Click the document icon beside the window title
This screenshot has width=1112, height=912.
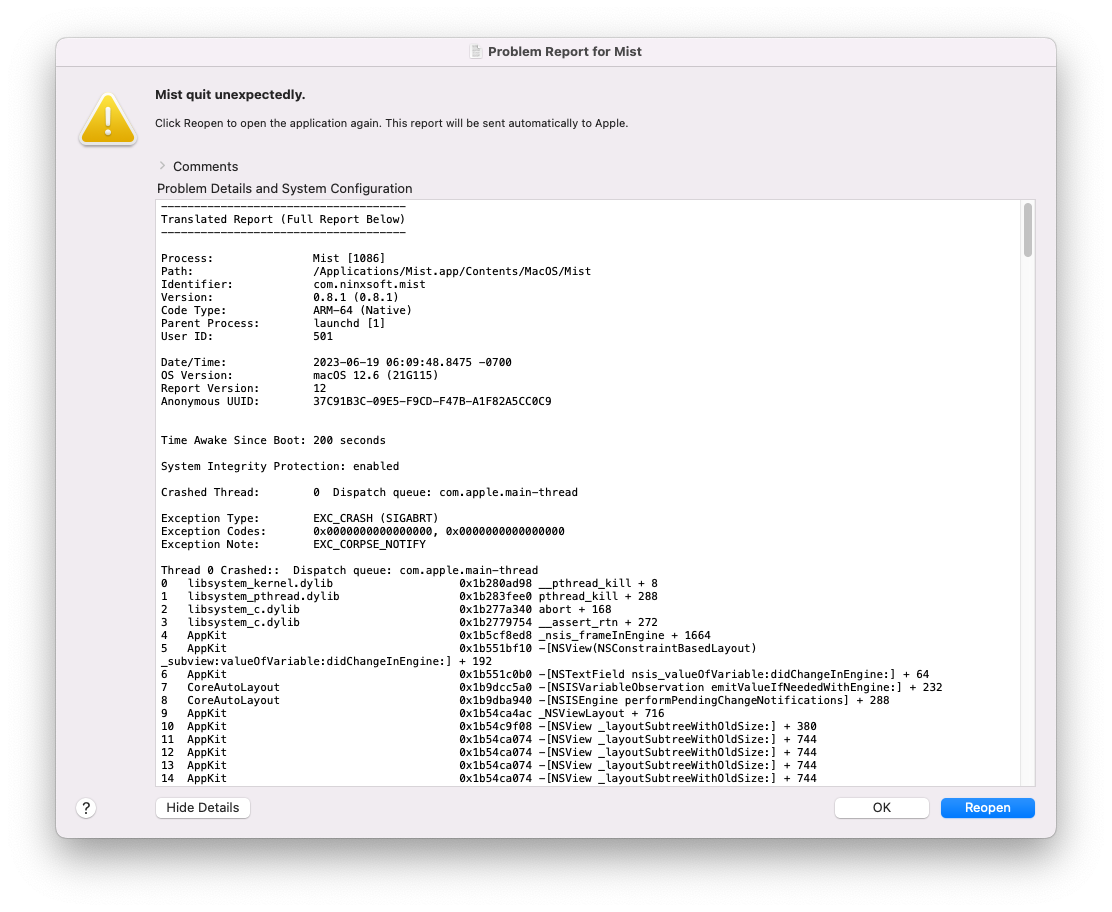(475, 51)
